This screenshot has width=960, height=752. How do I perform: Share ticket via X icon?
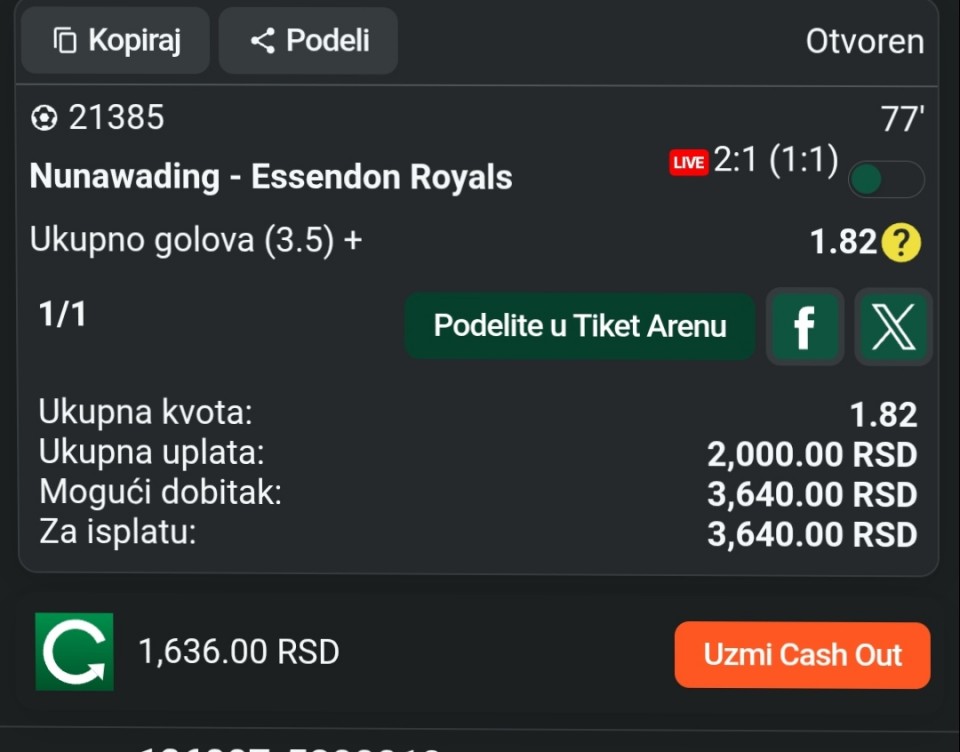point(893,326)
